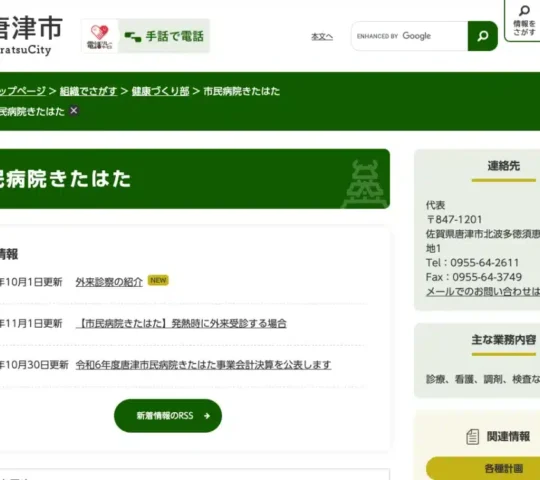Open メールでのお問い合わせ contact link
Screen dimensions: 540x480
483,291
